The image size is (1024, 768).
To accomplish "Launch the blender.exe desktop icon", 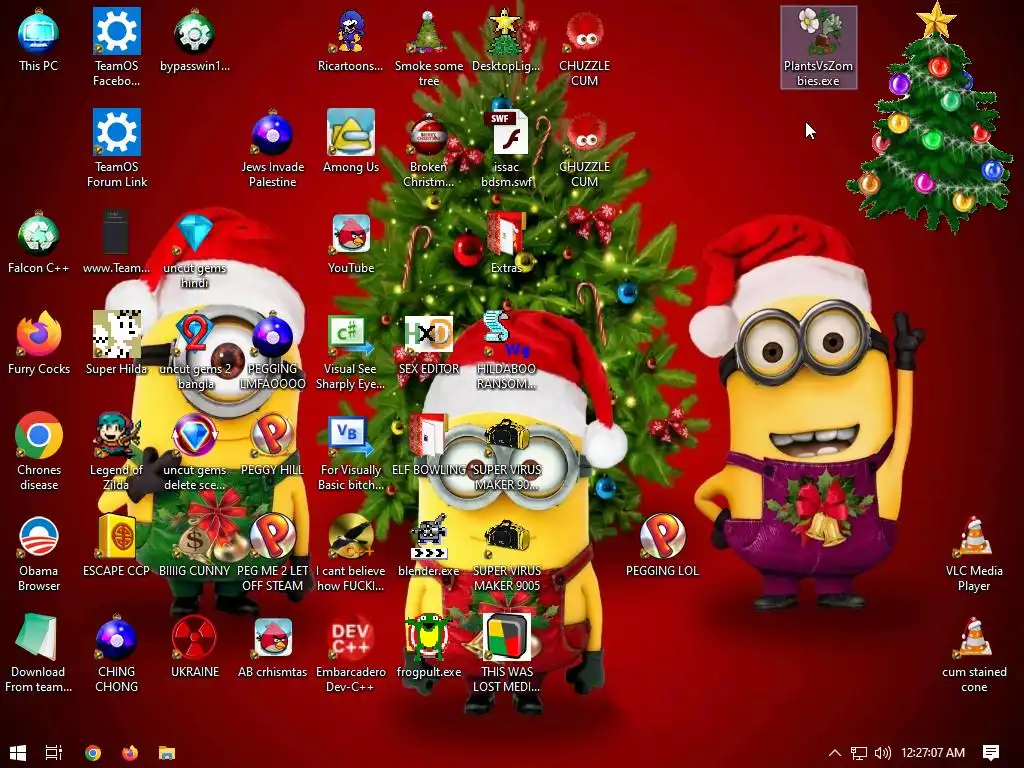I will coord(428,547).
